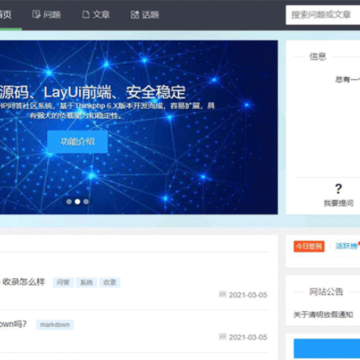Viewport: 360px width, 360px height.
Task: Click the 文章 document icon in the navbar
Action: click(86, 15)
